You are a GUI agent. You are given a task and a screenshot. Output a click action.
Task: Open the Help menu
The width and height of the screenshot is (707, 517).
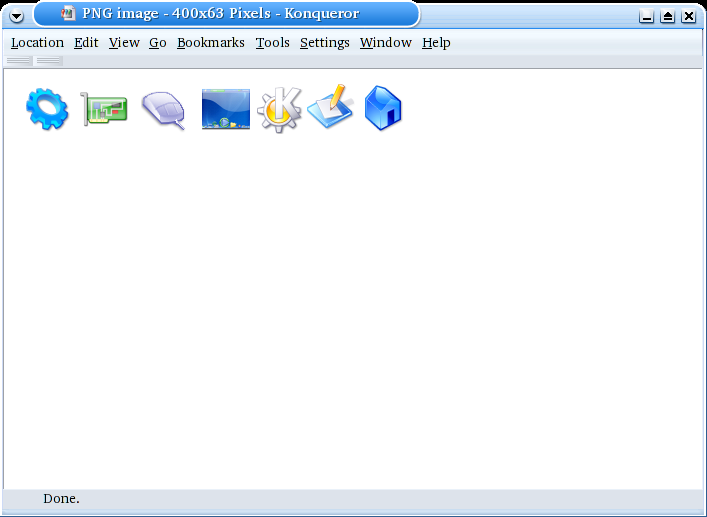[436, 43]
